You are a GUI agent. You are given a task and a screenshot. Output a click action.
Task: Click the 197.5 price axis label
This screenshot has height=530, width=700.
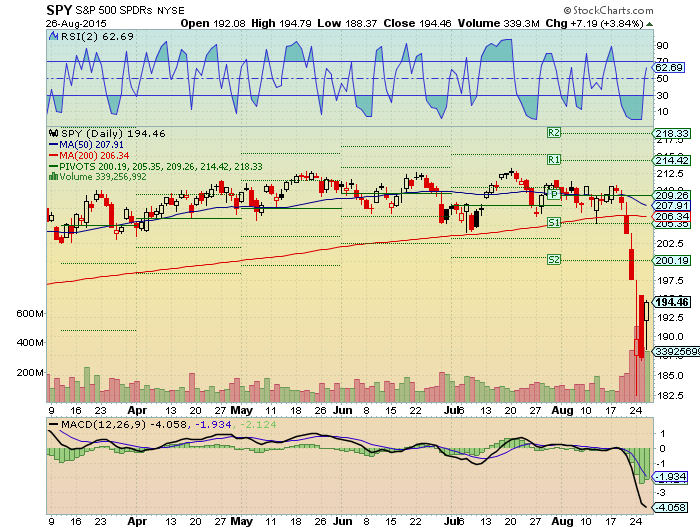point(670,280)
